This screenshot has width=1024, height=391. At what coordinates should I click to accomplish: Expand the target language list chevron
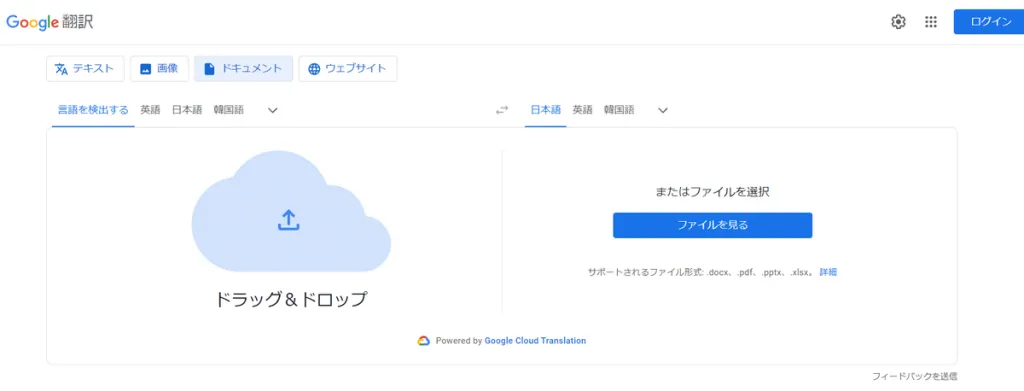coord(663,110)
